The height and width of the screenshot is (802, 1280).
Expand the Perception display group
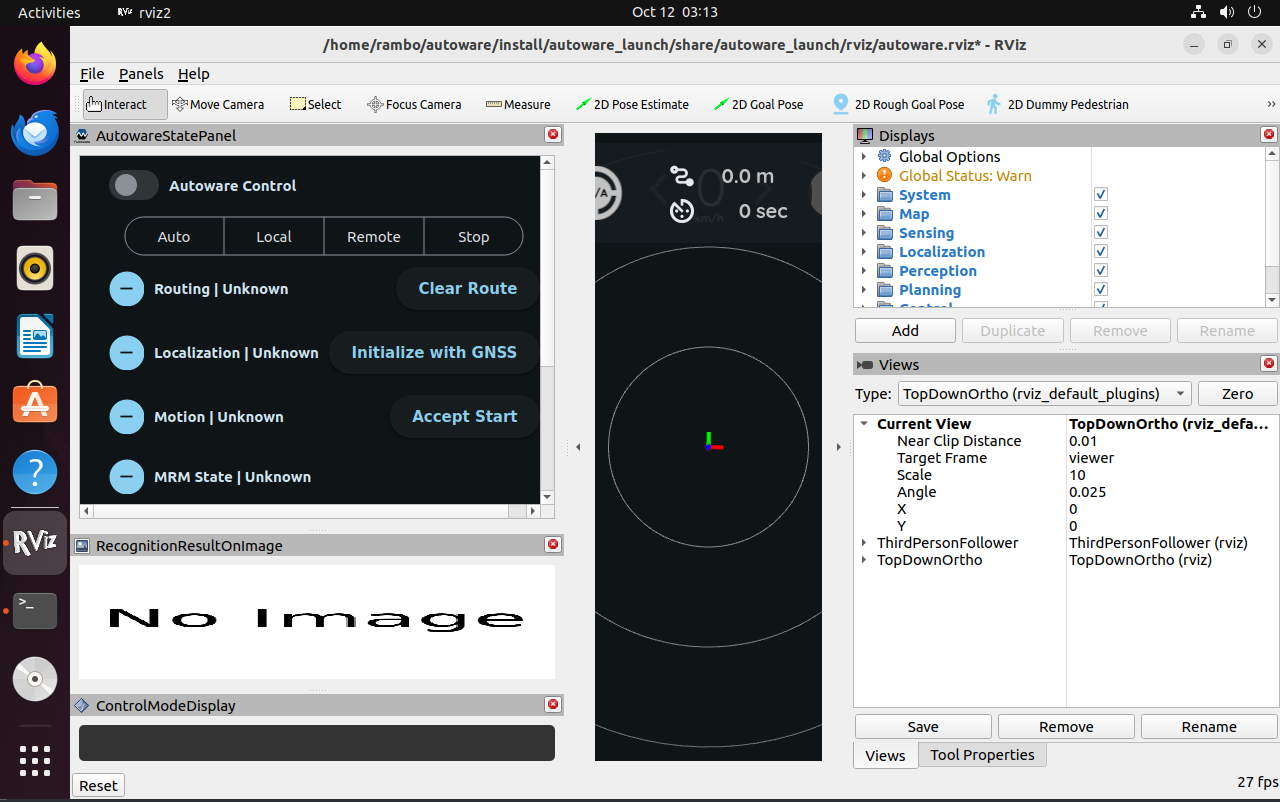tap(864, 271)
